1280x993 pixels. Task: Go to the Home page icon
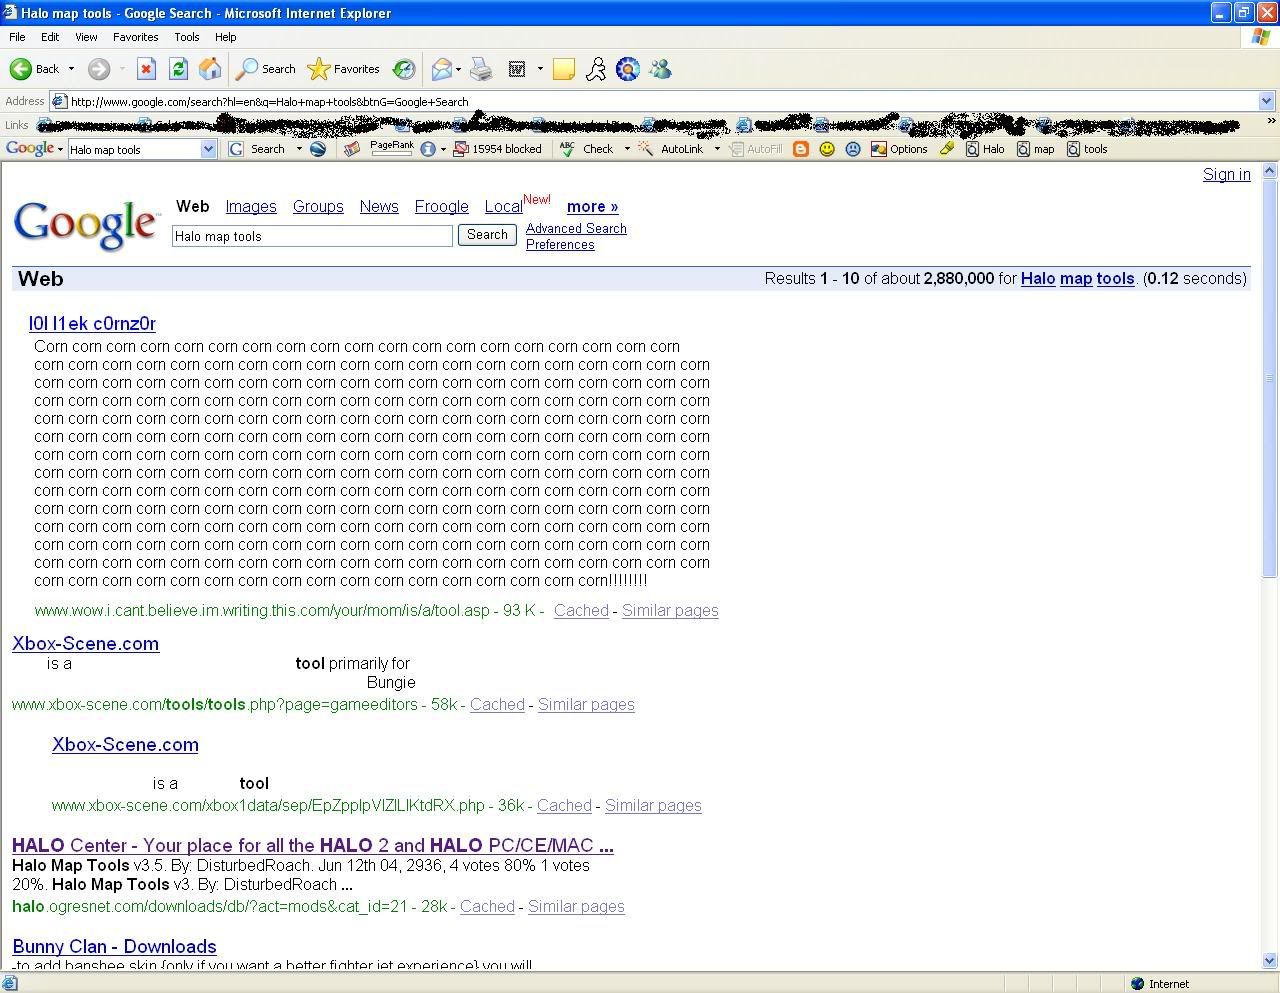click(210, 69)
